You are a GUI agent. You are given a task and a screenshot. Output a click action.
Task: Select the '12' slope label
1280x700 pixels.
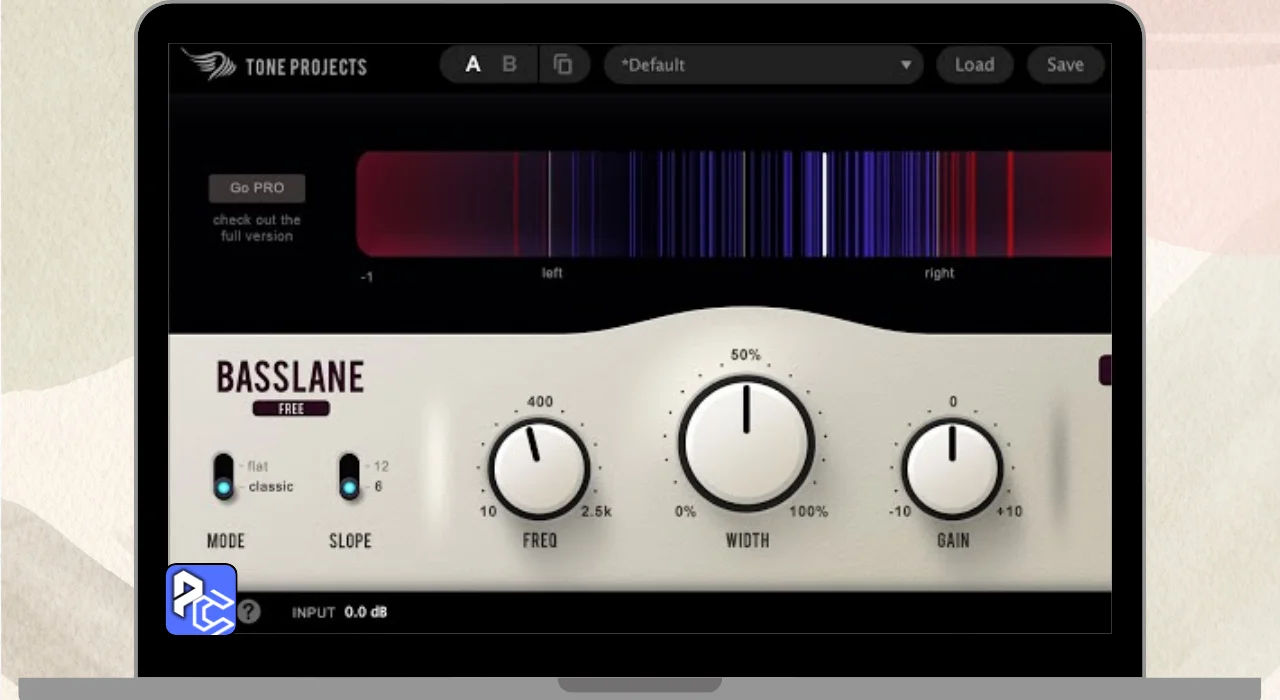pos(381,466)
